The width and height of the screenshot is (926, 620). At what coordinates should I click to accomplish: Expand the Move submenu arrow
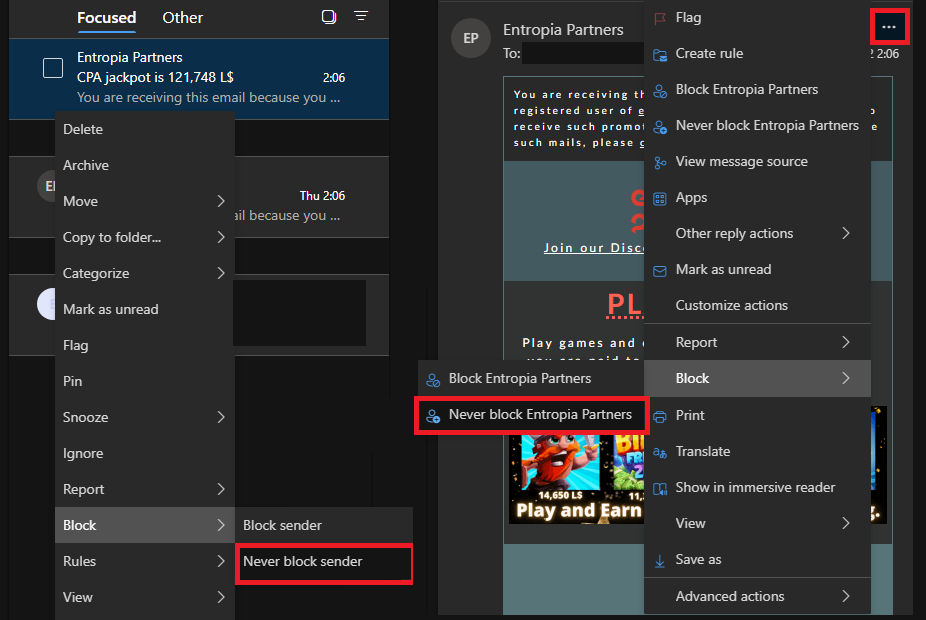pyautogui.click(x=221, y=201)
